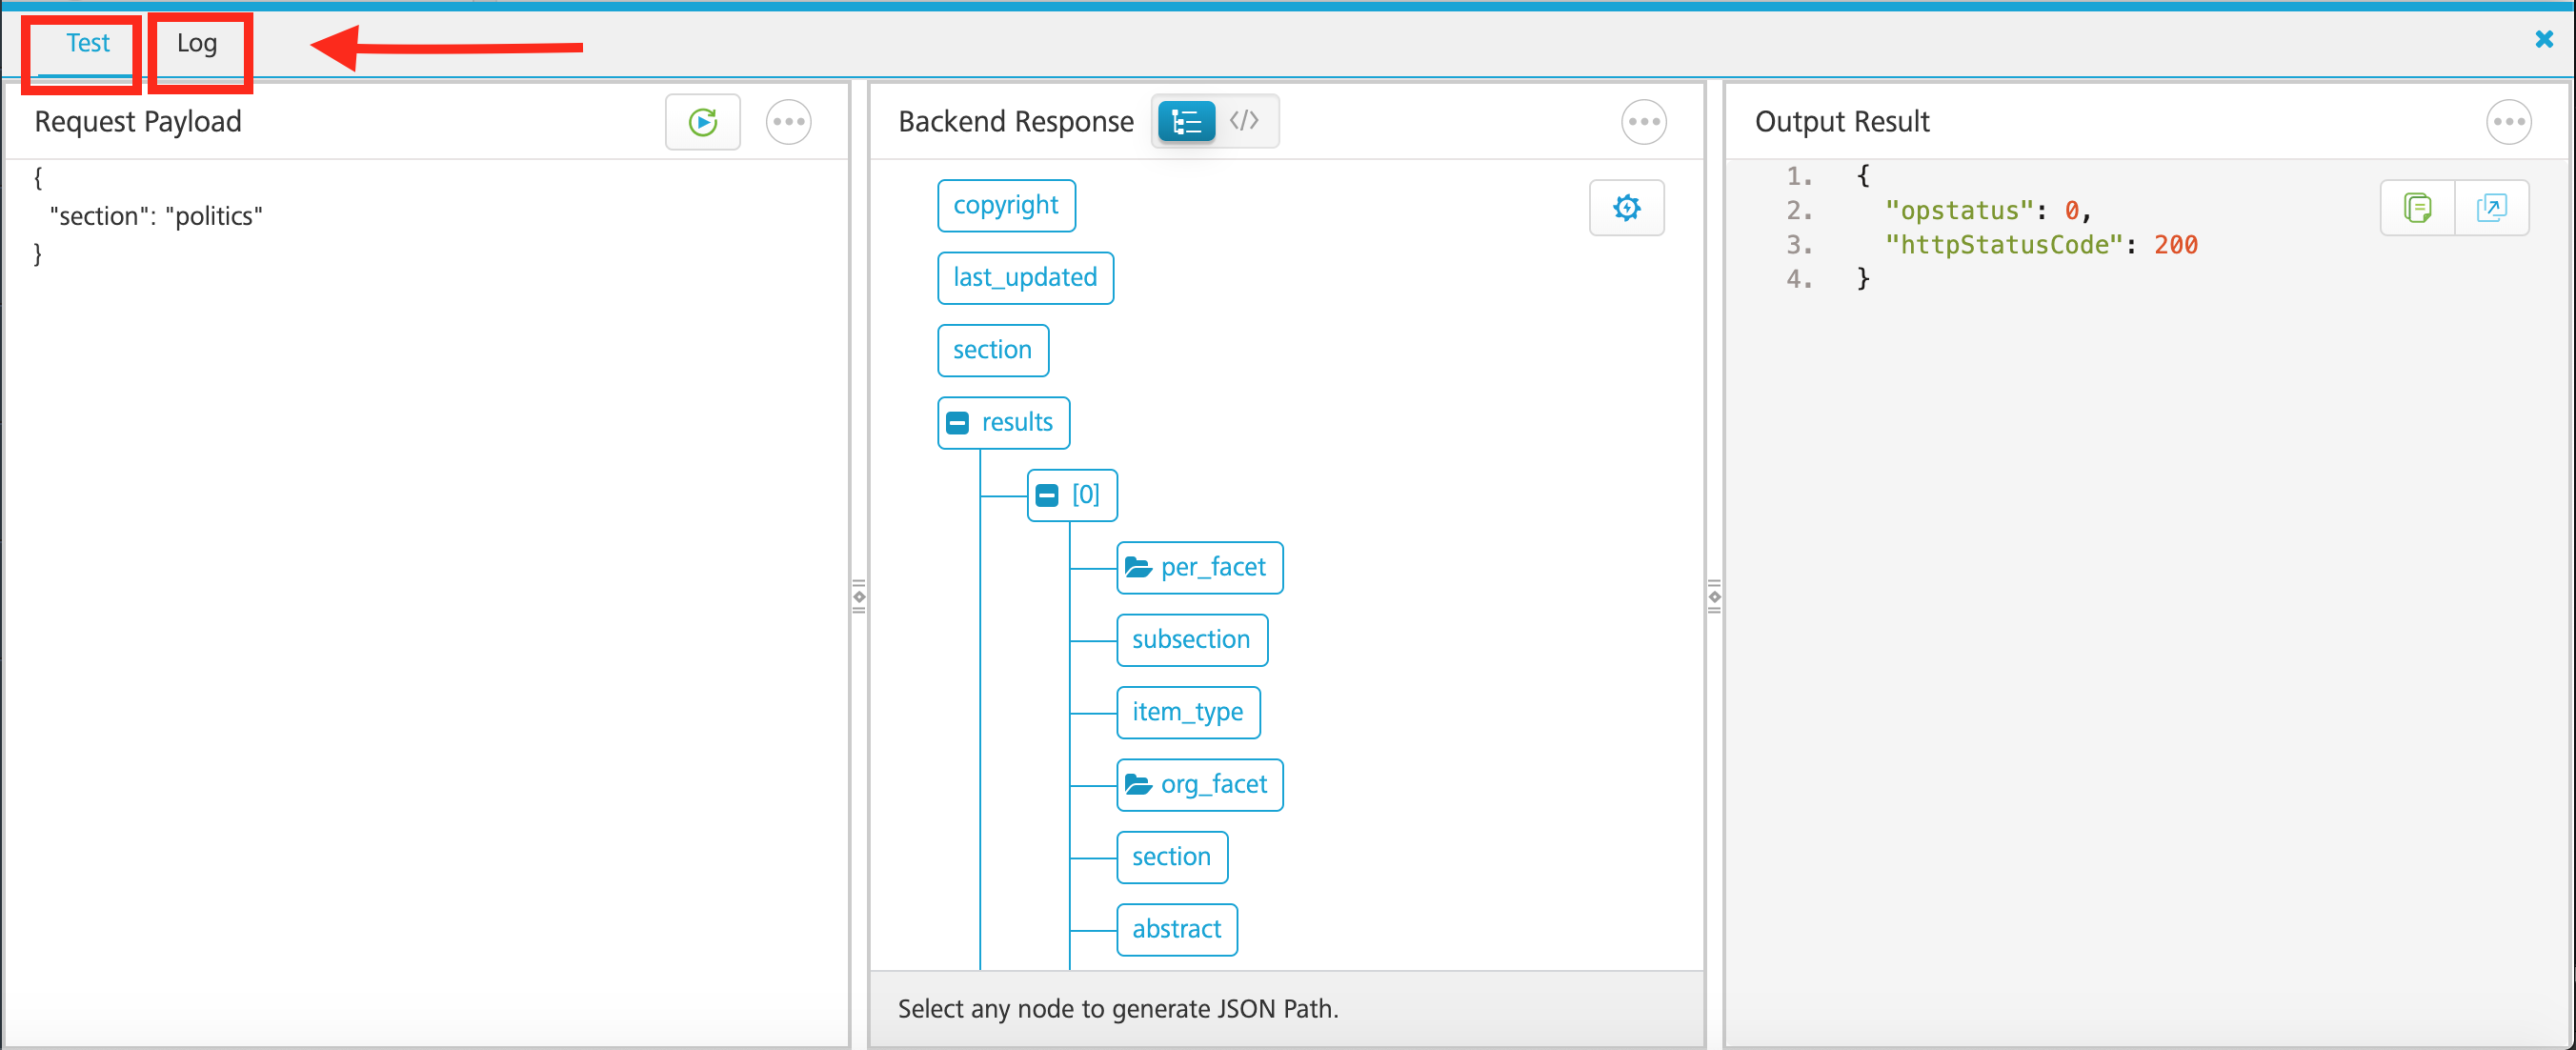Image resolution: width=2576 pixels, height=1050 pixels.
Task: Collapse the [0] array node
Action: 1046,494
